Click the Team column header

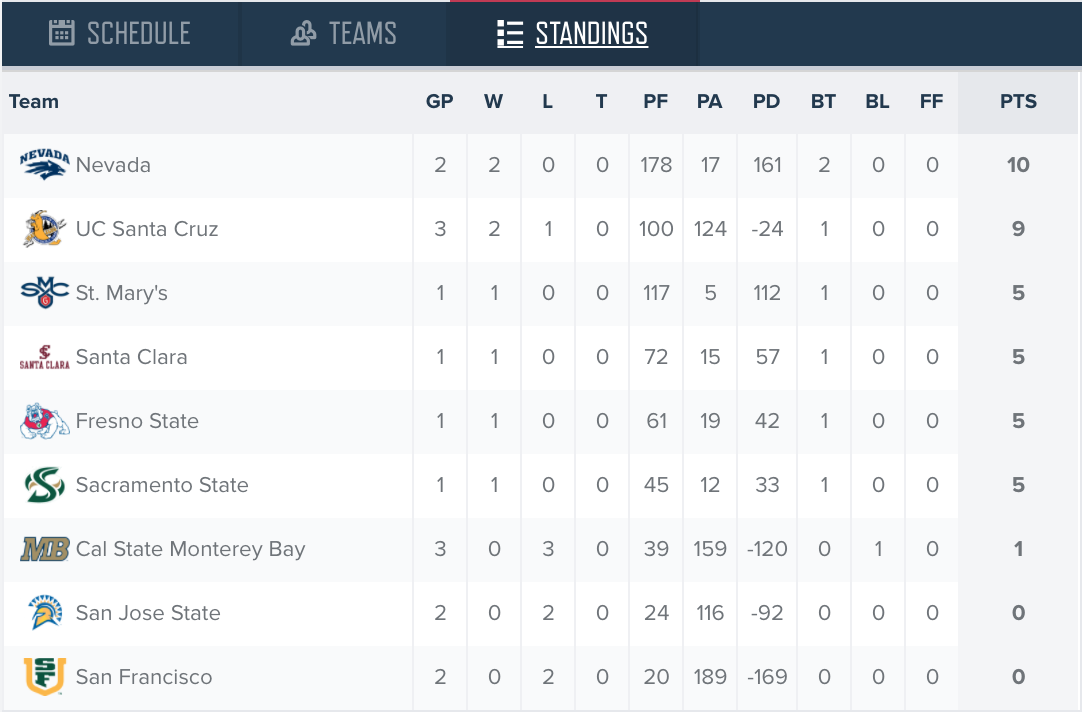(x=34, y=101)
